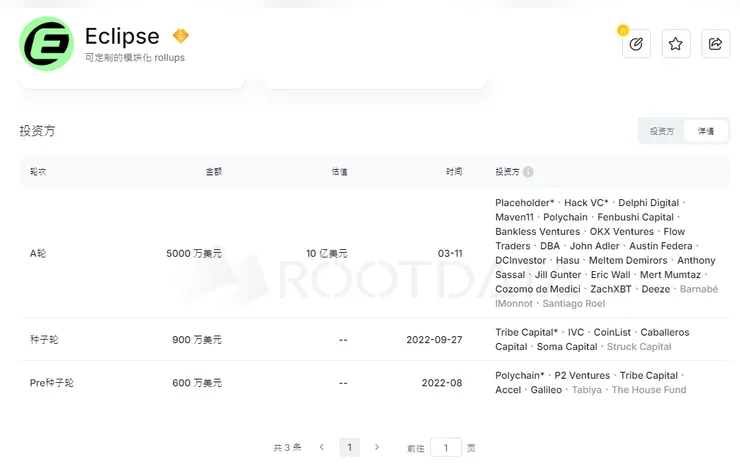Open Fenbushi Capital investor link

pos(635,217)
